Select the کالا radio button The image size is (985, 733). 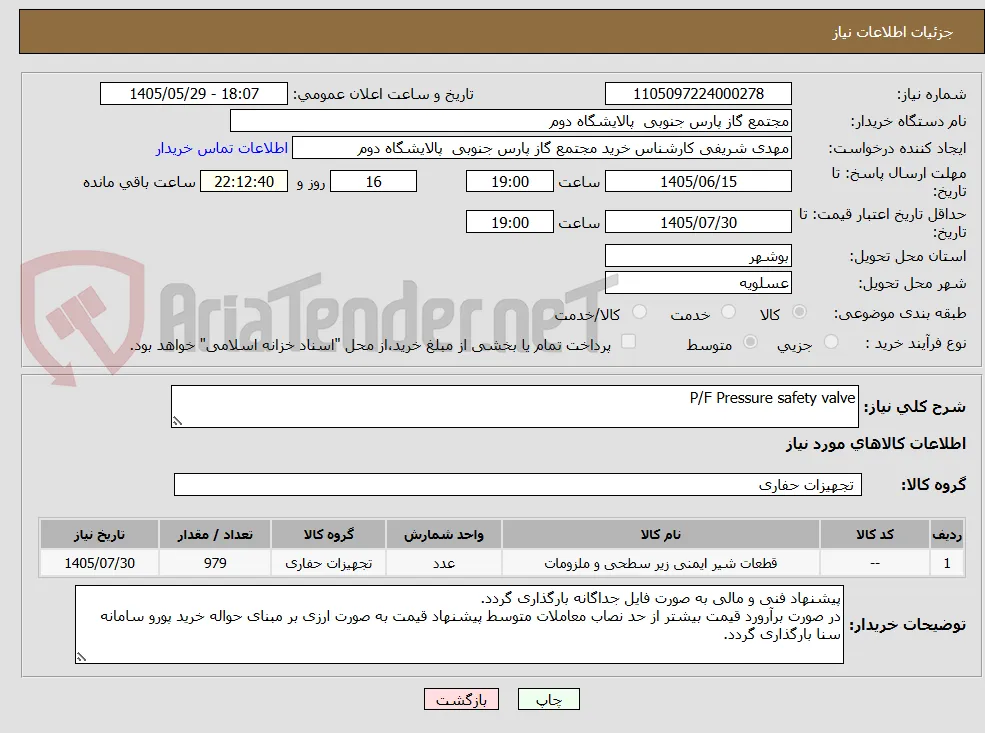click(x=799, y=312)
